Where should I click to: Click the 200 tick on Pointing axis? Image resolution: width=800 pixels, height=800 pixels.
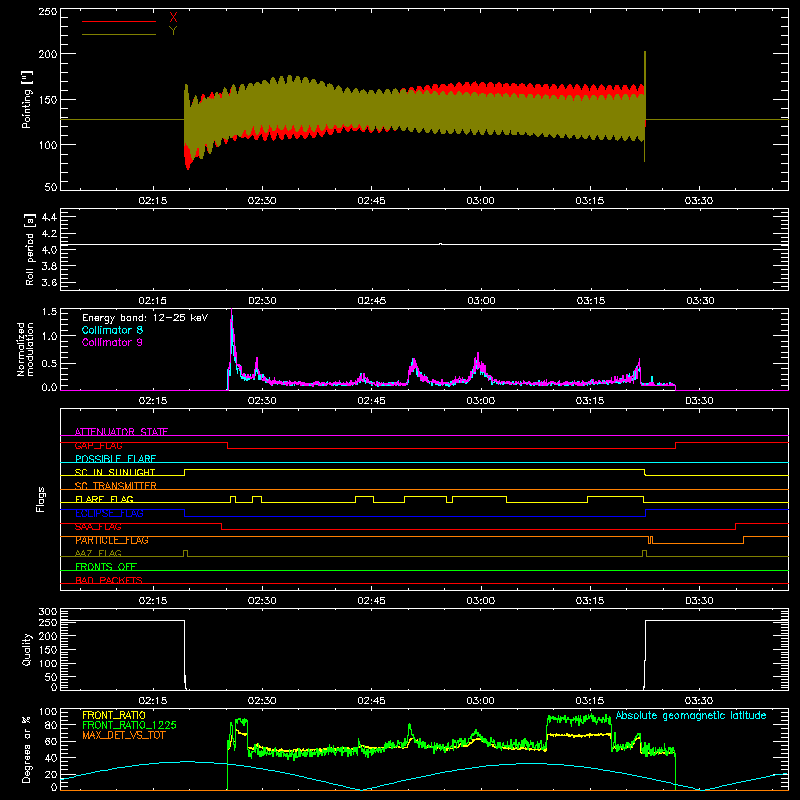(x=47, y=54)
